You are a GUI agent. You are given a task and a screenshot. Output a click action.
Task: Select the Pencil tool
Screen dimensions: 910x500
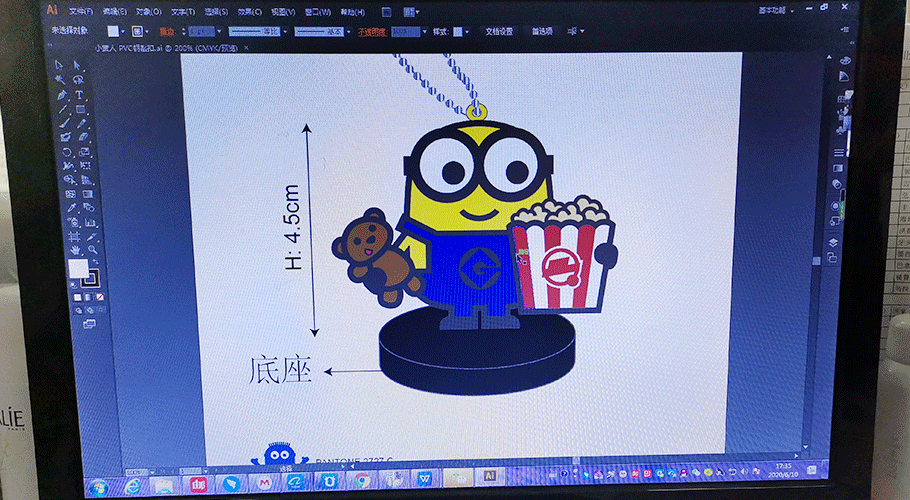(82, 123)
